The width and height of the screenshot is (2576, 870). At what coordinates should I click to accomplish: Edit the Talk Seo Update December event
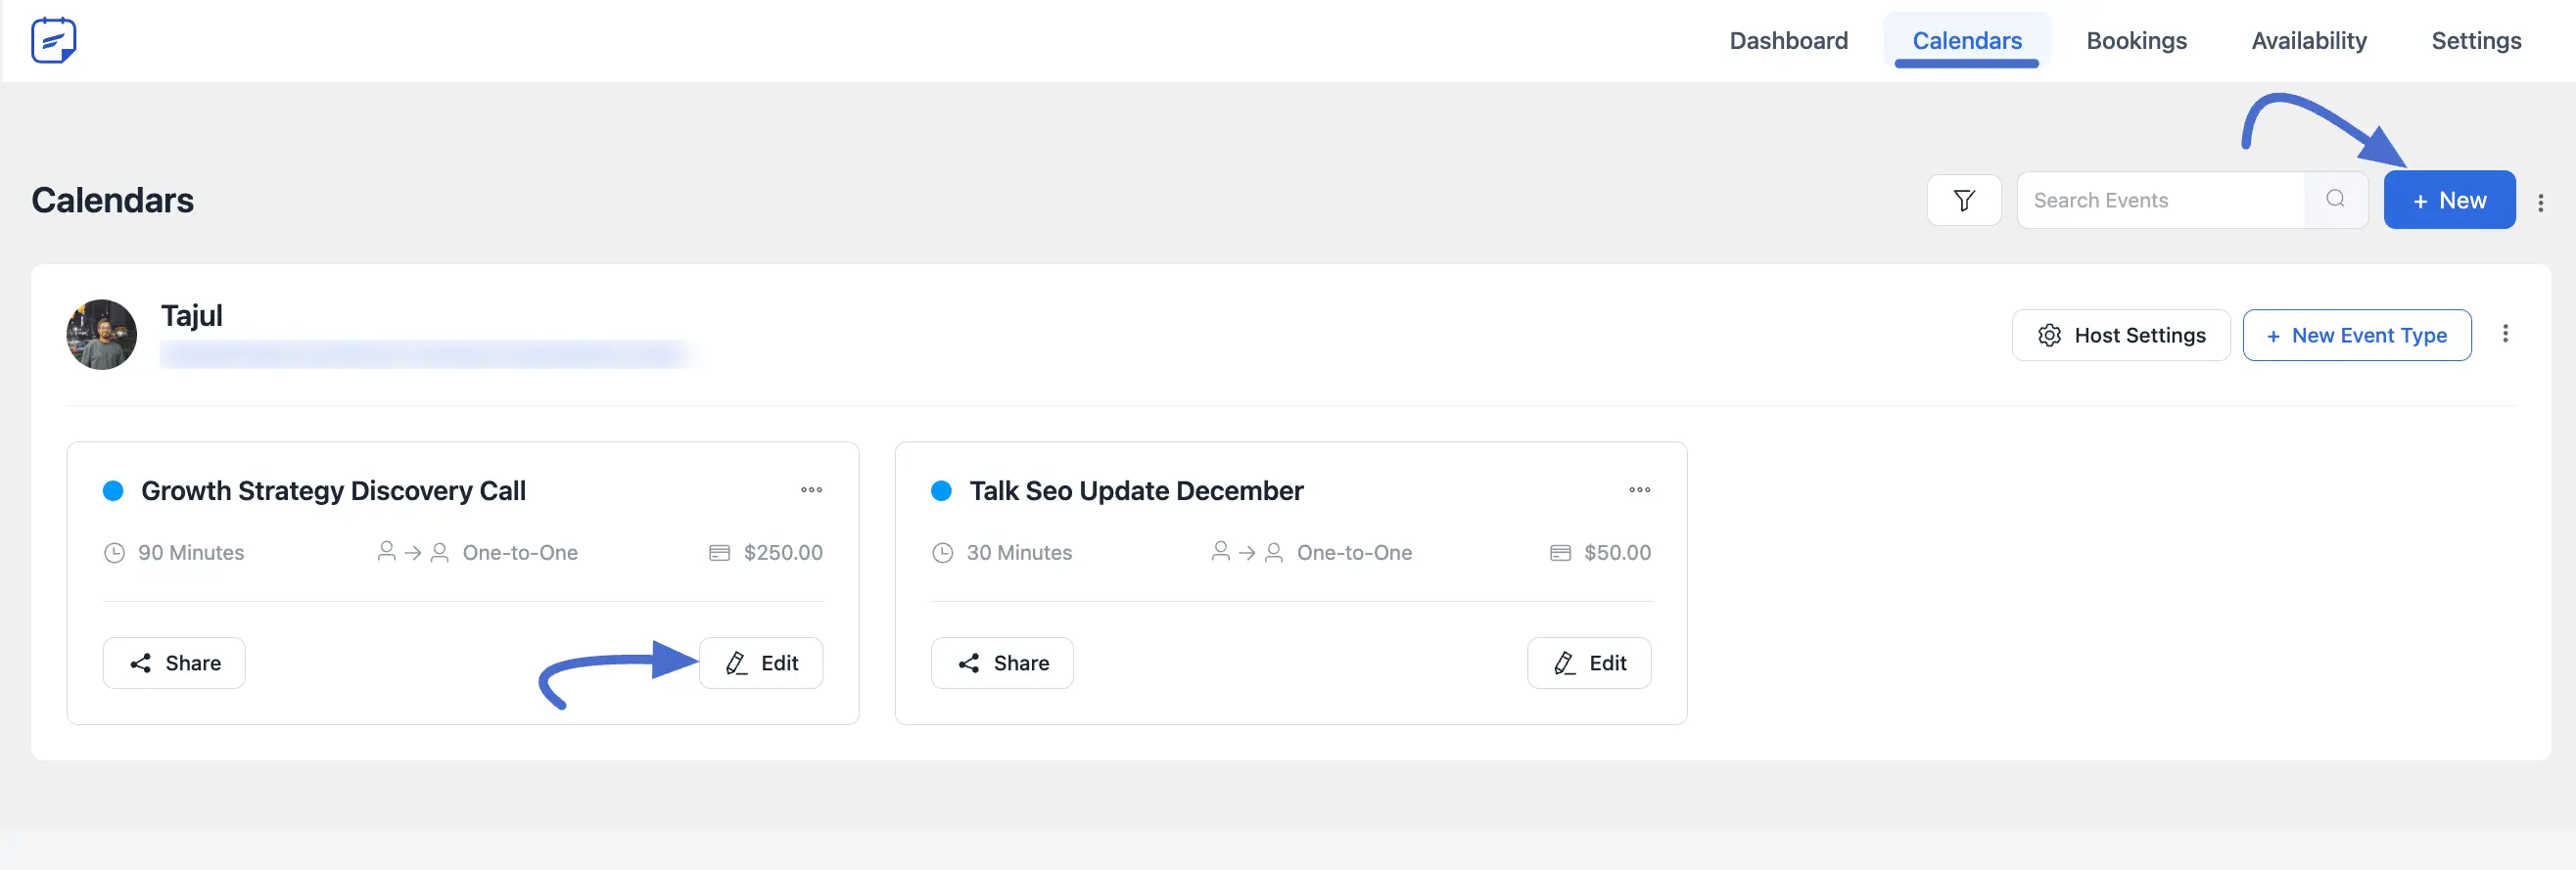1589,663
